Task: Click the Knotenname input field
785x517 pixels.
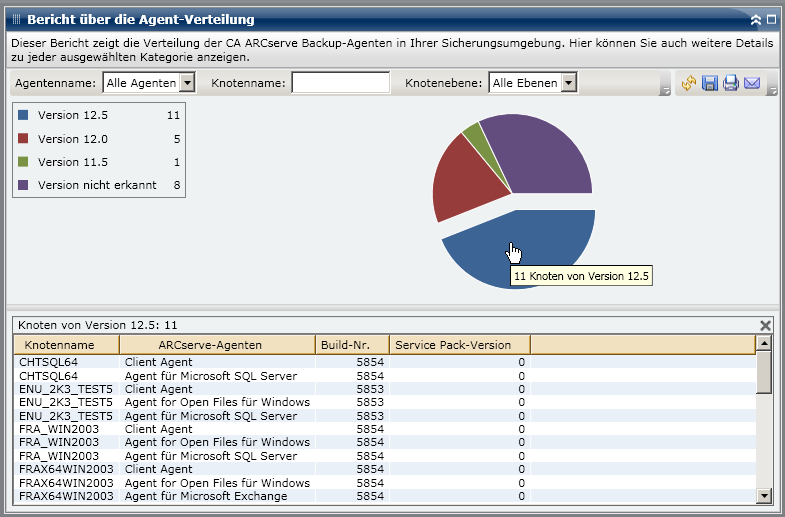Action: (340, 83)
